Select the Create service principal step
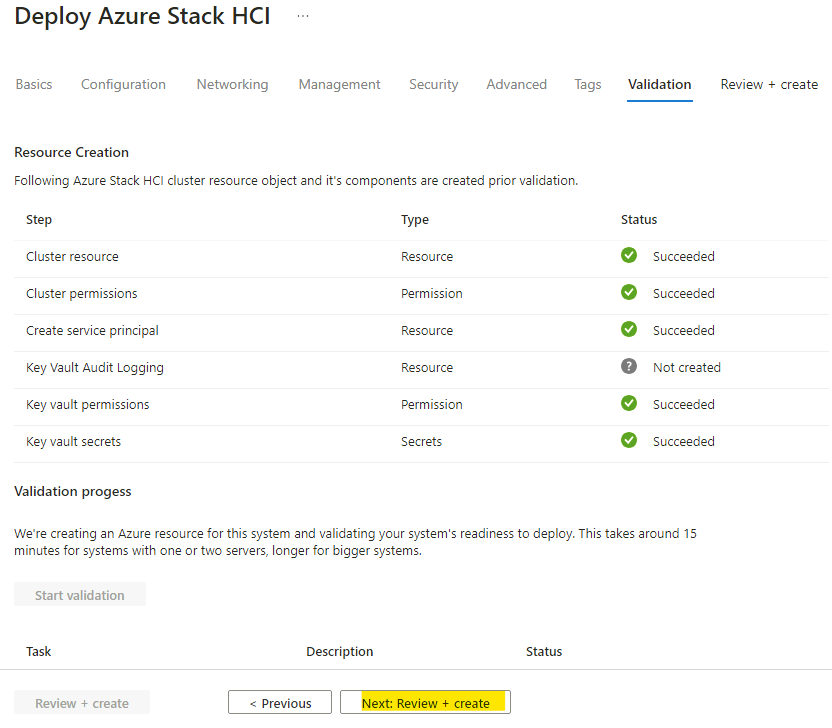The image size is (832, 728). (92, 331)
